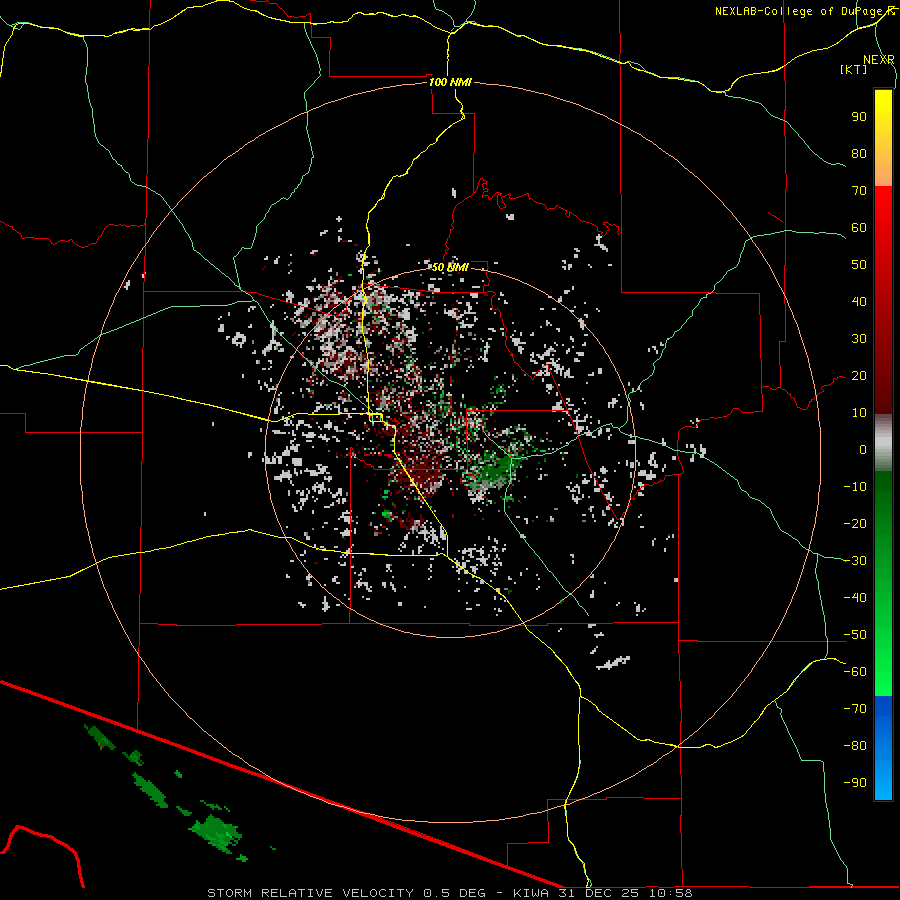Select the "-90" velocity scale label

pyautogui.click(x=855, y=783)
